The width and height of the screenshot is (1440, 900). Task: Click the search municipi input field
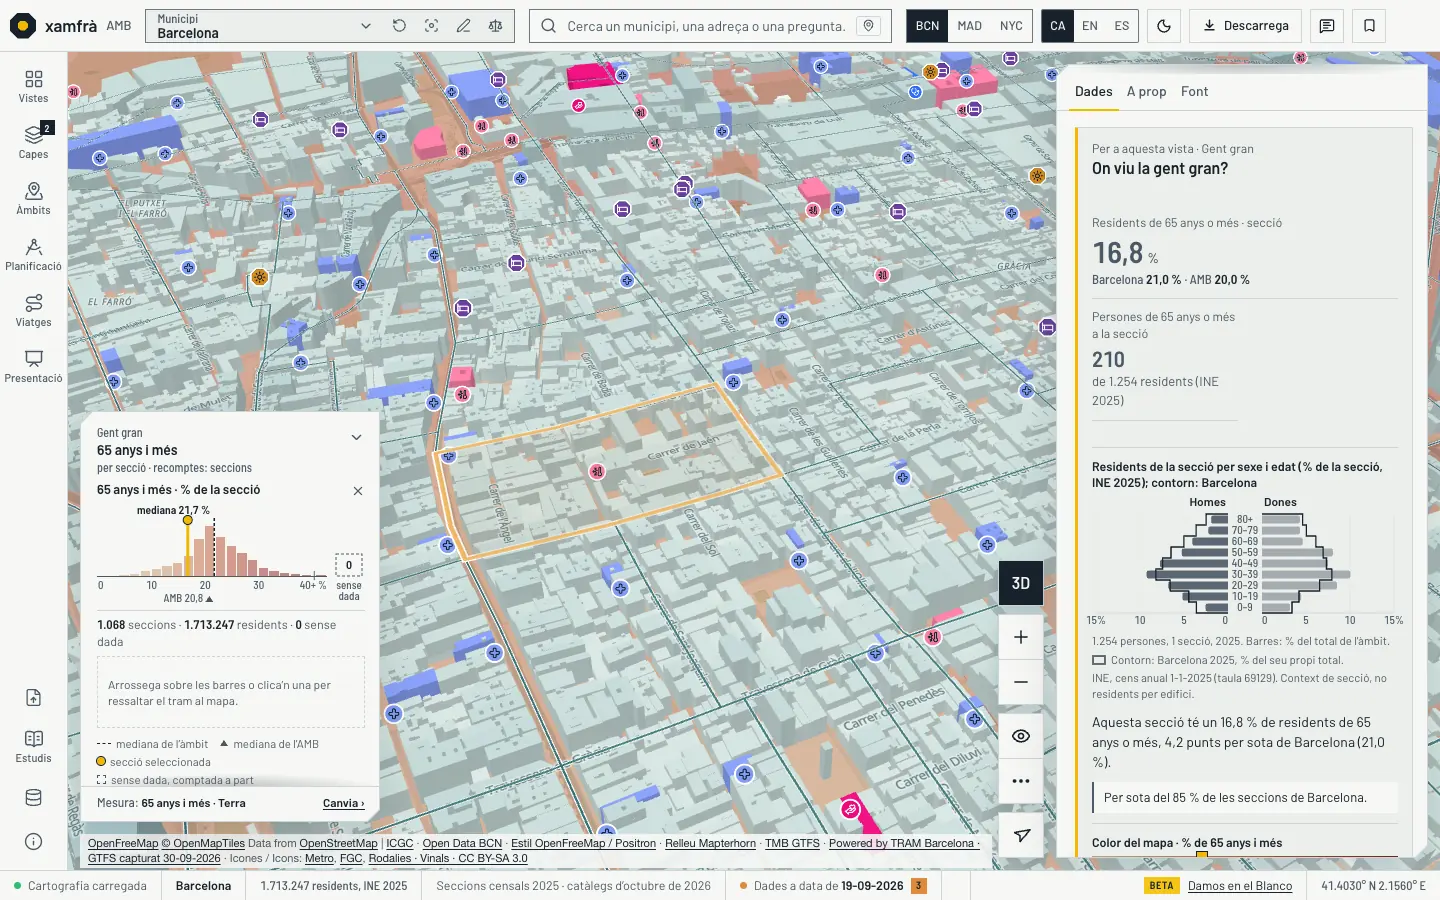coord(706,26)
